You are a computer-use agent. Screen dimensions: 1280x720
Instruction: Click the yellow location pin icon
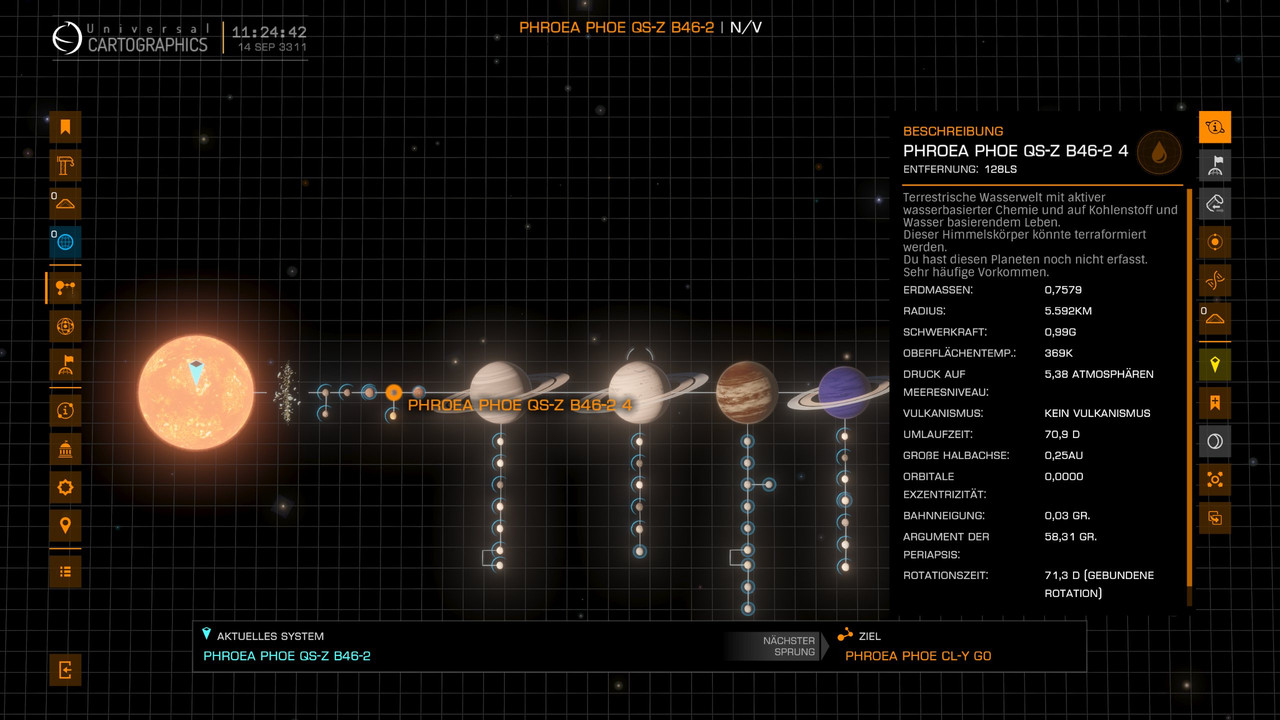pos(1215,365)
